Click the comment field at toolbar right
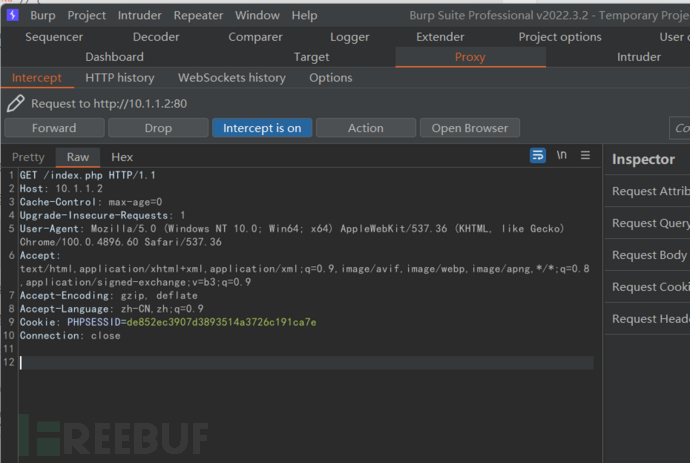 (x=679, y=128)
